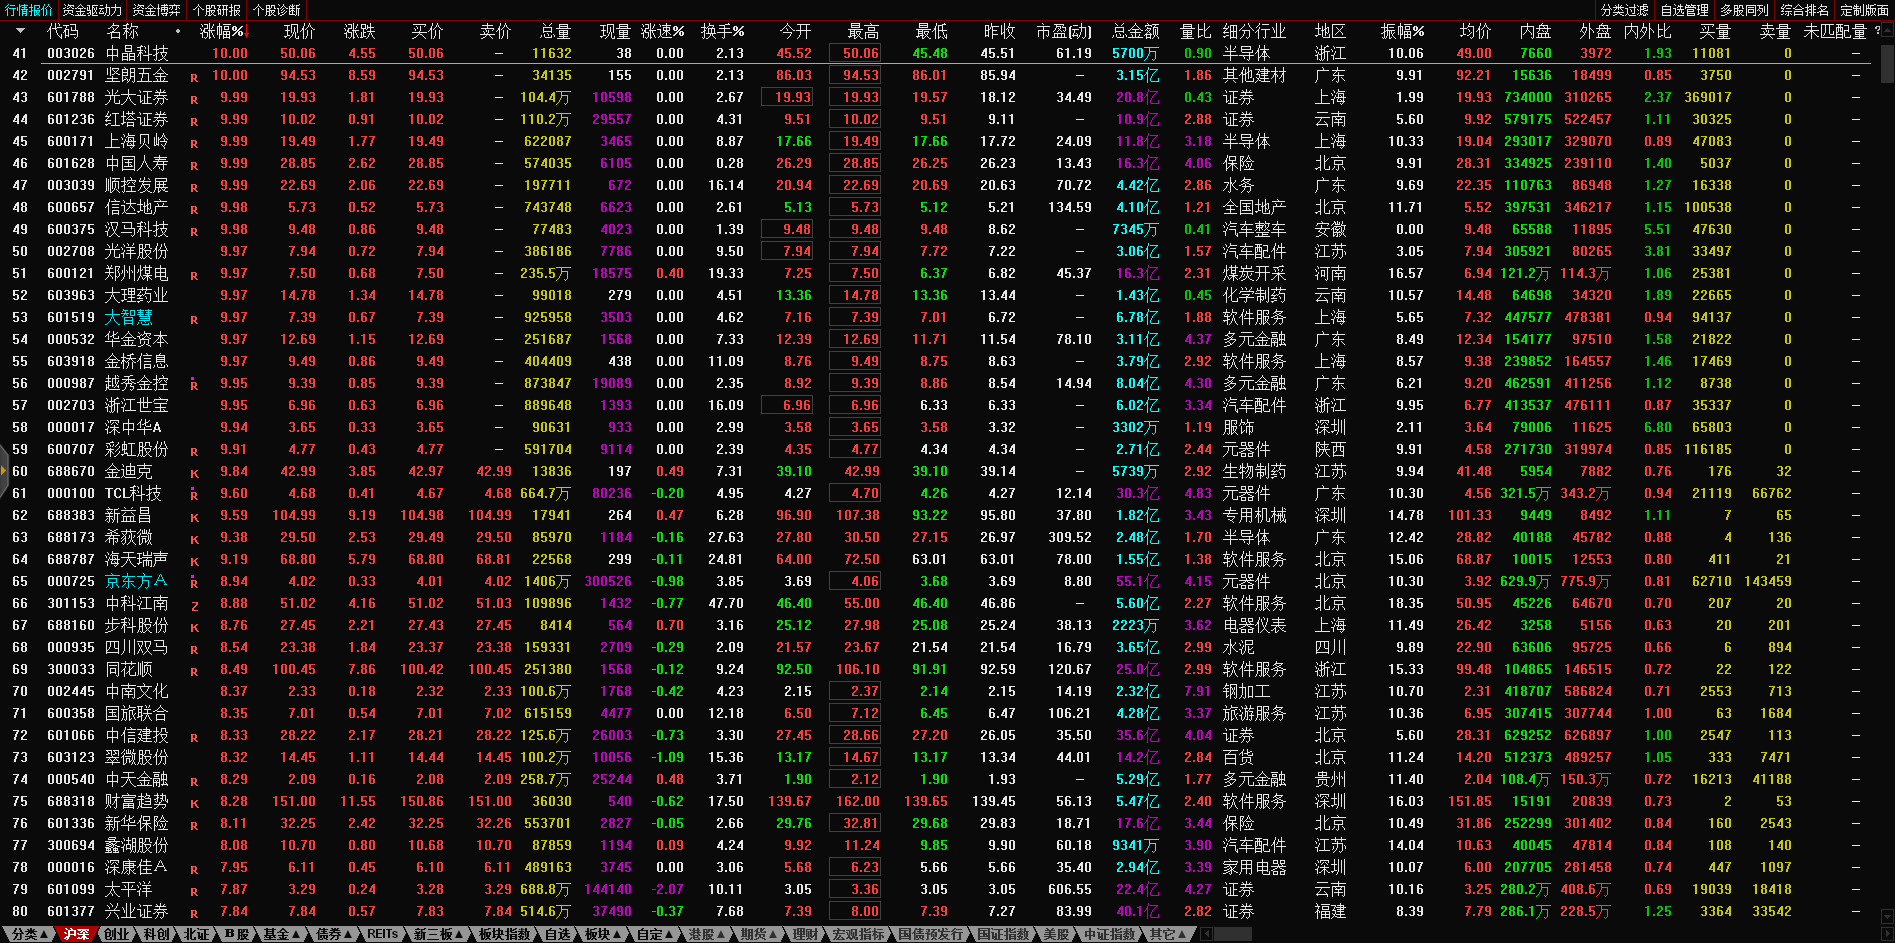Click the R marker beside 中国人寿

click(x=194, y=165)
